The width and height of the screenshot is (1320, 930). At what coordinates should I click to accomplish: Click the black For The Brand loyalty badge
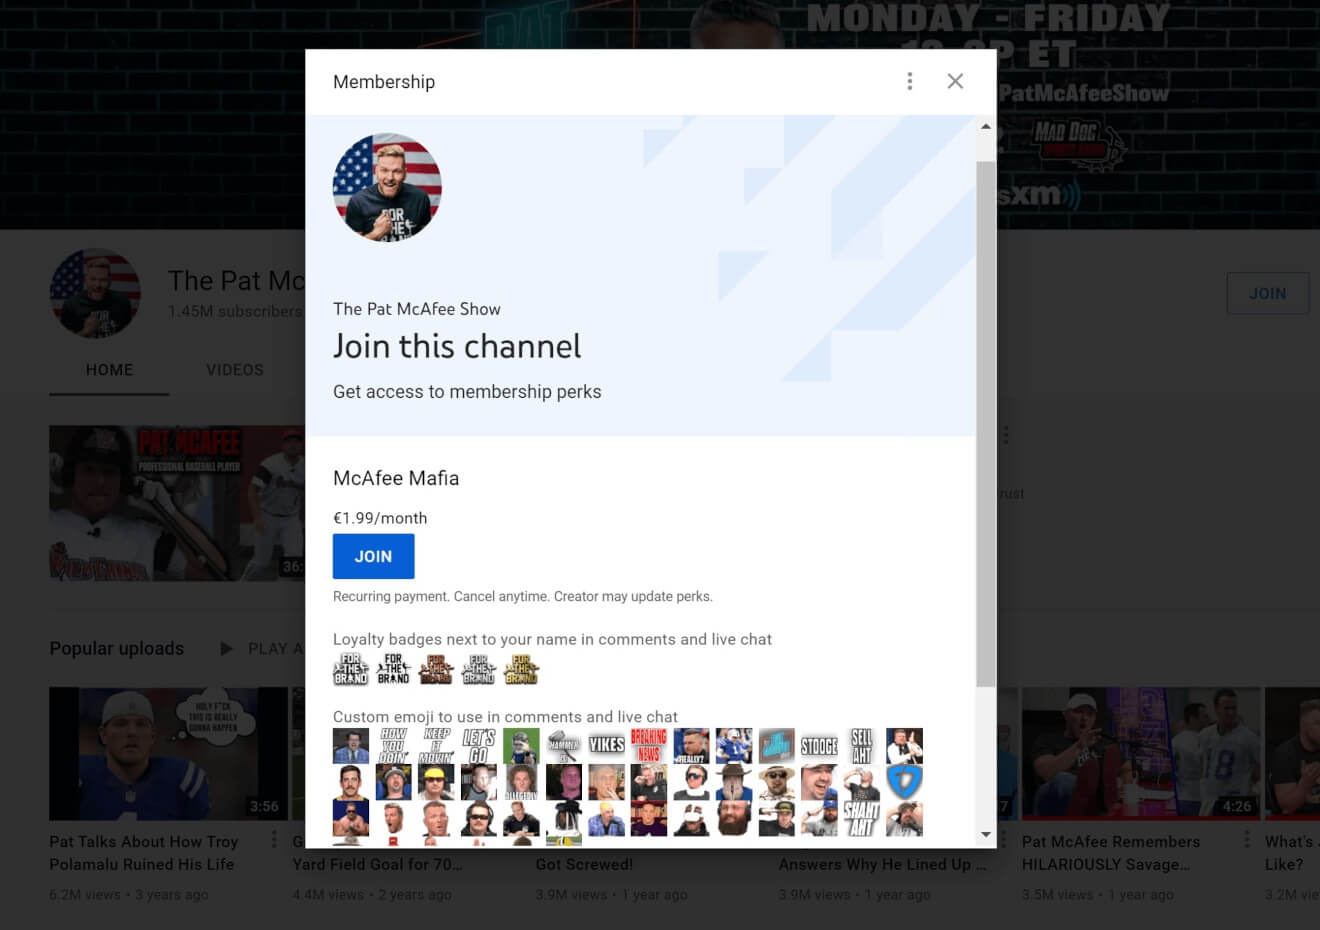[x=393, y=669]
